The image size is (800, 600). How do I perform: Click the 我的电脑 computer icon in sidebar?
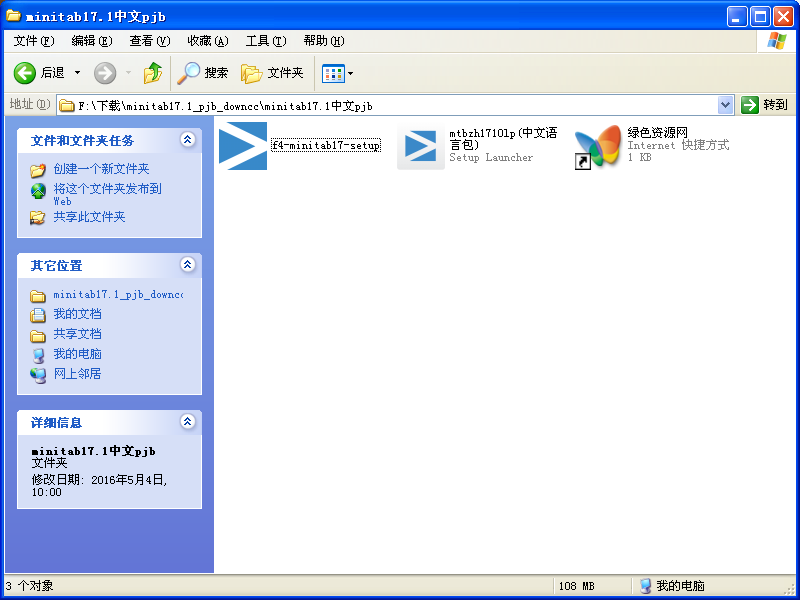38,356
